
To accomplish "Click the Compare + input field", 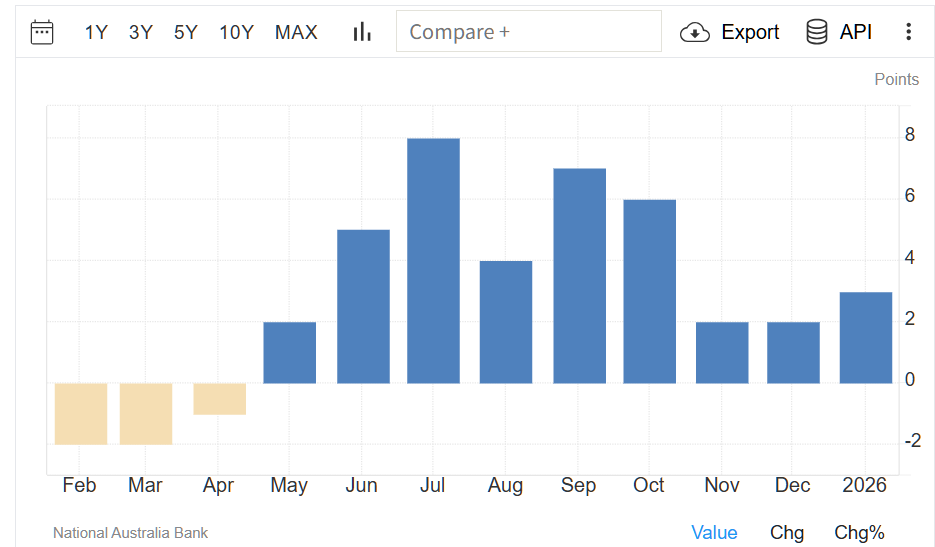I will pyautogui.click(x=528, y=32).
